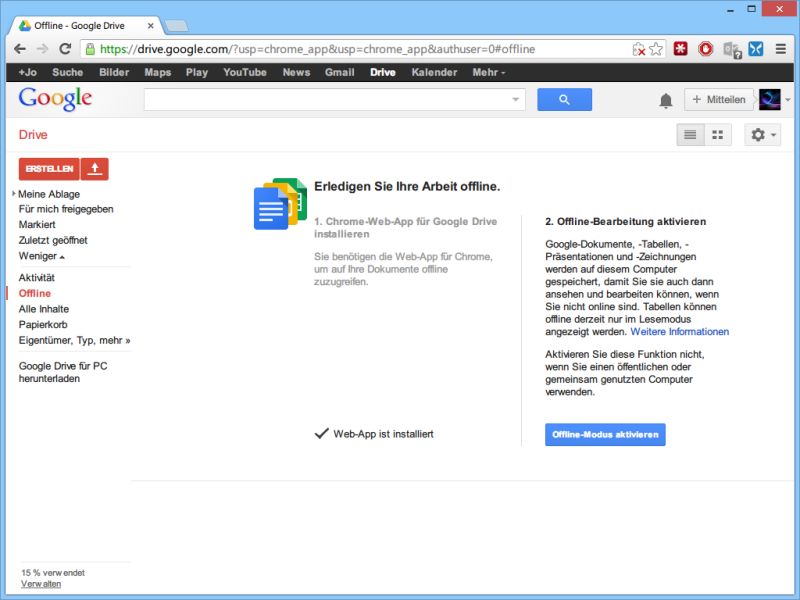The width and height of the screenshot is (800, 600).
Task: Open a new tab button
Action: click(177, 26)
